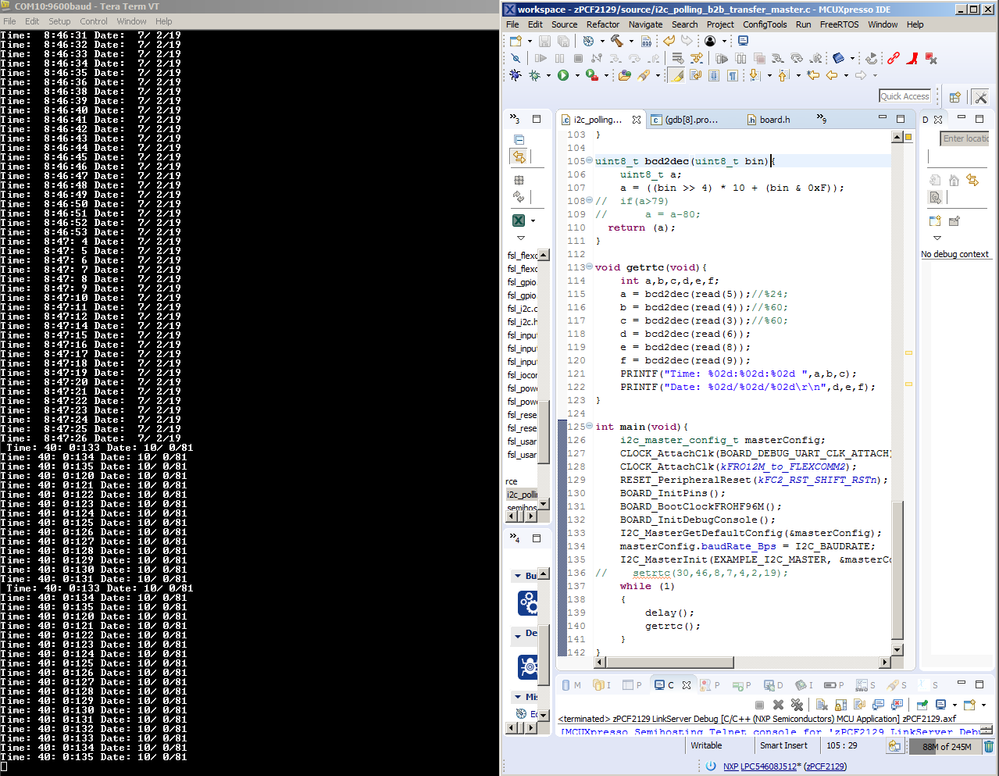The width and height of the screenshot is (999, 776).
Task: Click the editor vertical scrollbar down arrow
Action: click(897, 650)
